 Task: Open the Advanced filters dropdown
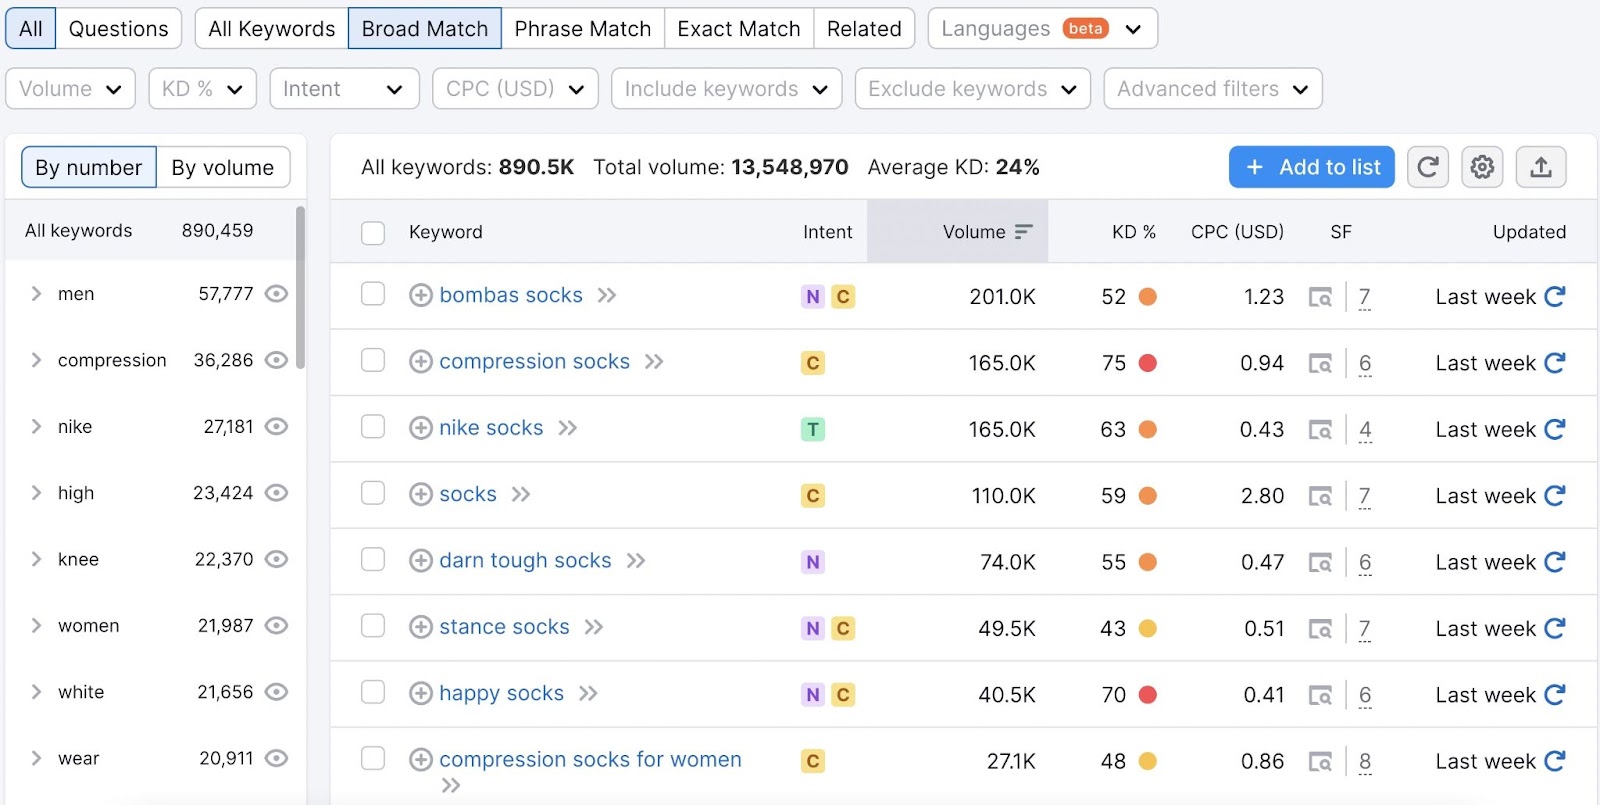click(x=1213, y=89)
